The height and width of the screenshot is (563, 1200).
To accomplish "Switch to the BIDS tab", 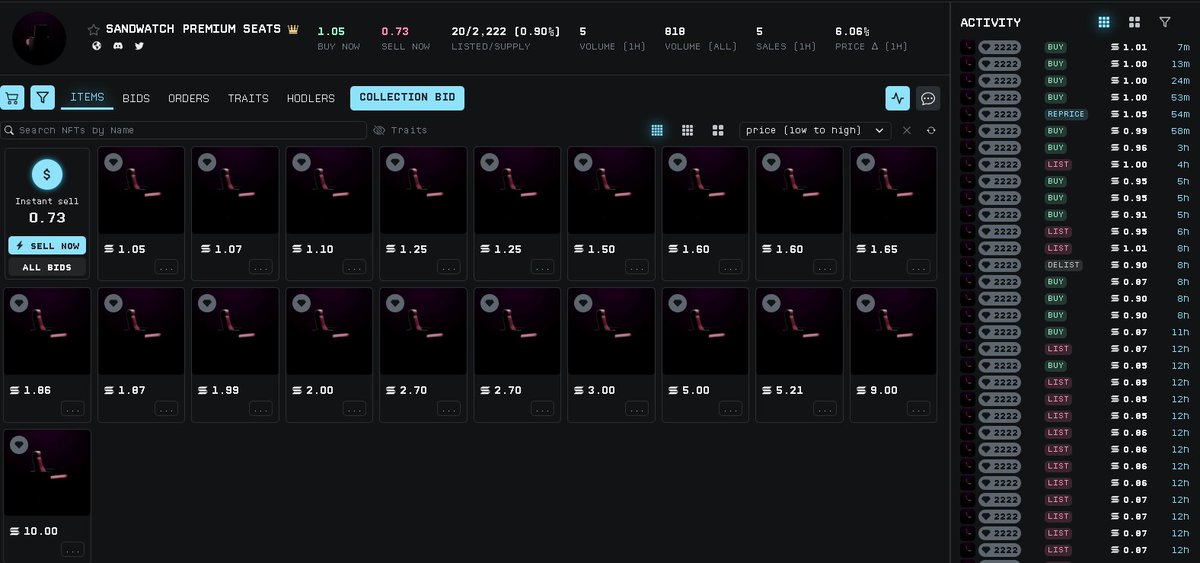I will pos(136,98).
